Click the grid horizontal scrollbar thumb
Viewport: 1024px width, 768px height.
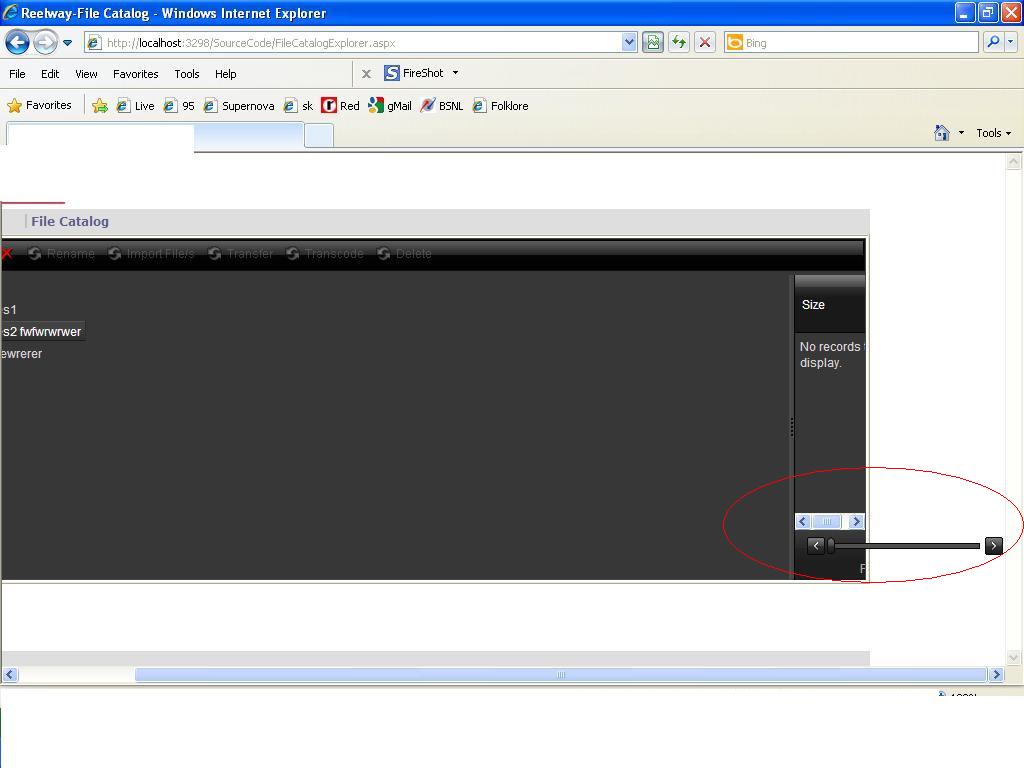point(827,521)
